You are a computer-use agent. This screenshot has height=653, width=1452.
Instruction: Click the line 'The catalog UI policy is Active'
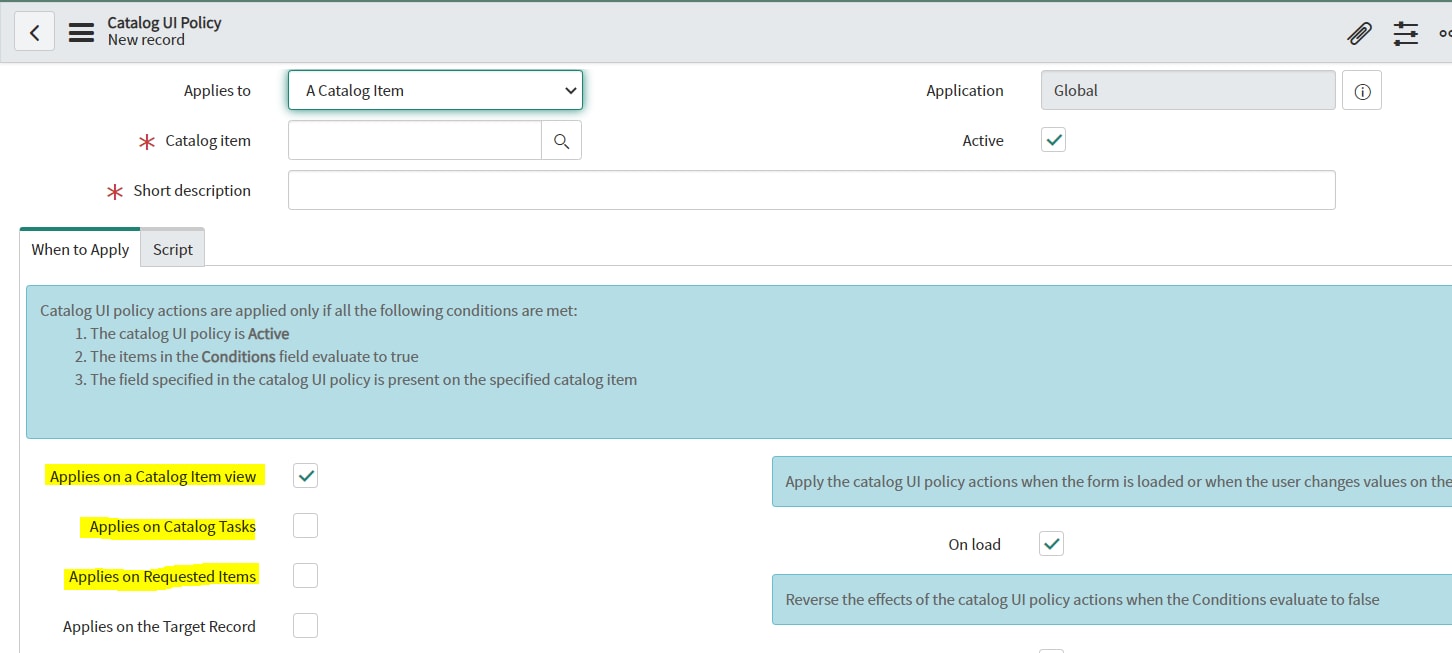tap(190, 333)
